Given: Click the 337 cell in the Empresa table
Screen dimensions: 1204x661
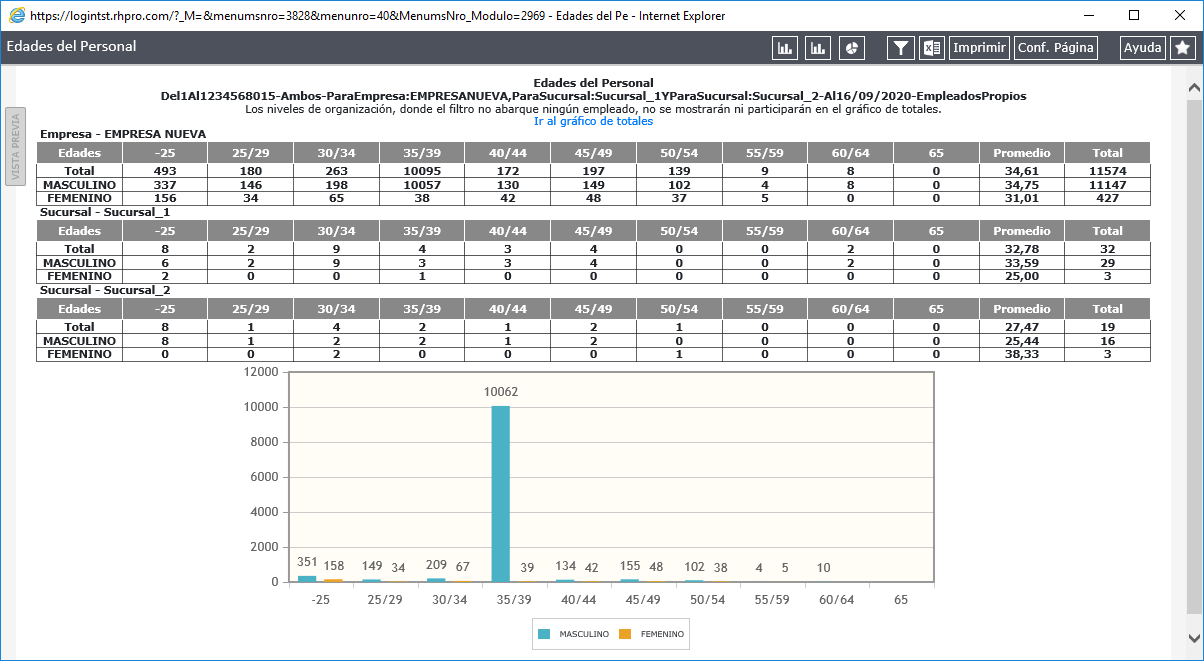Looking at the screenshot, I should tap(165, 185).
